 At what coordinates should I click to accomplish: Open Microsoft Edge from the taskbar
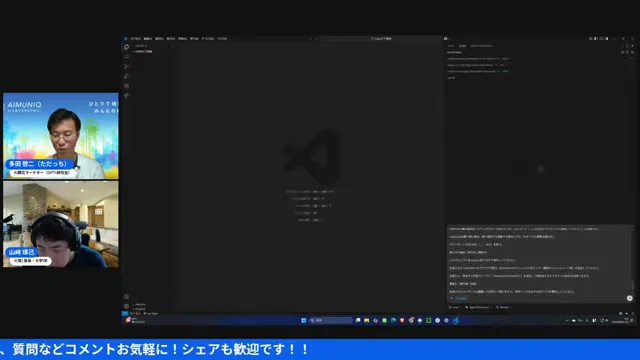point(393,320)
